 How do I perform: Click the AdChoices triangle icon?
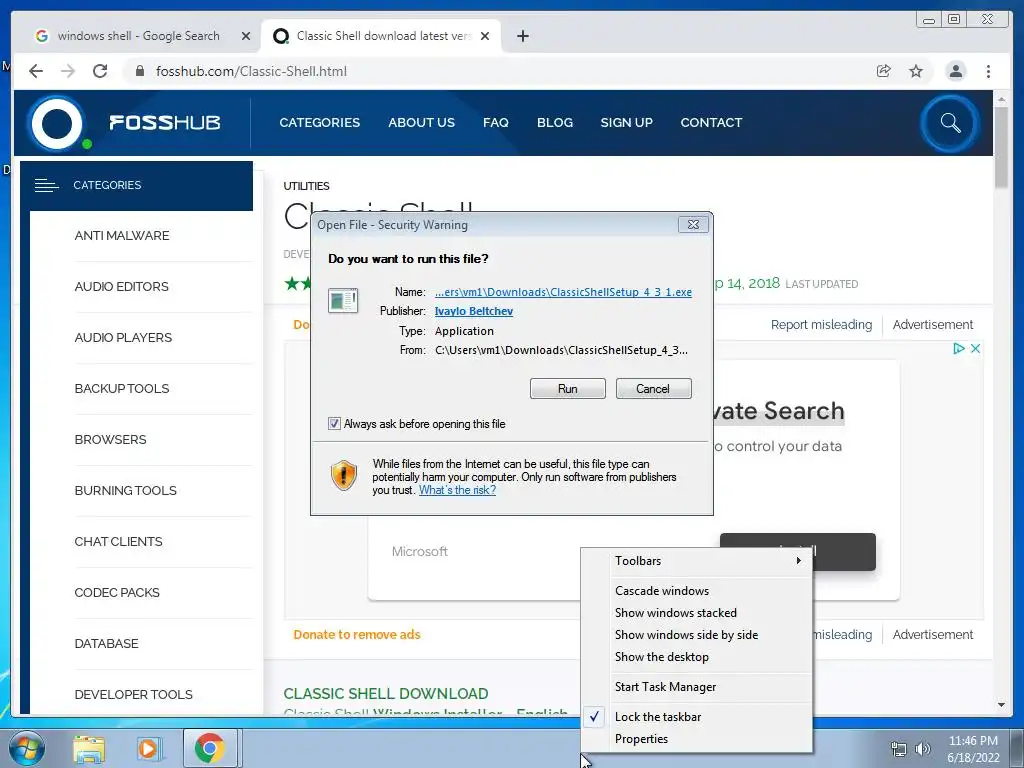pos(959,349)
